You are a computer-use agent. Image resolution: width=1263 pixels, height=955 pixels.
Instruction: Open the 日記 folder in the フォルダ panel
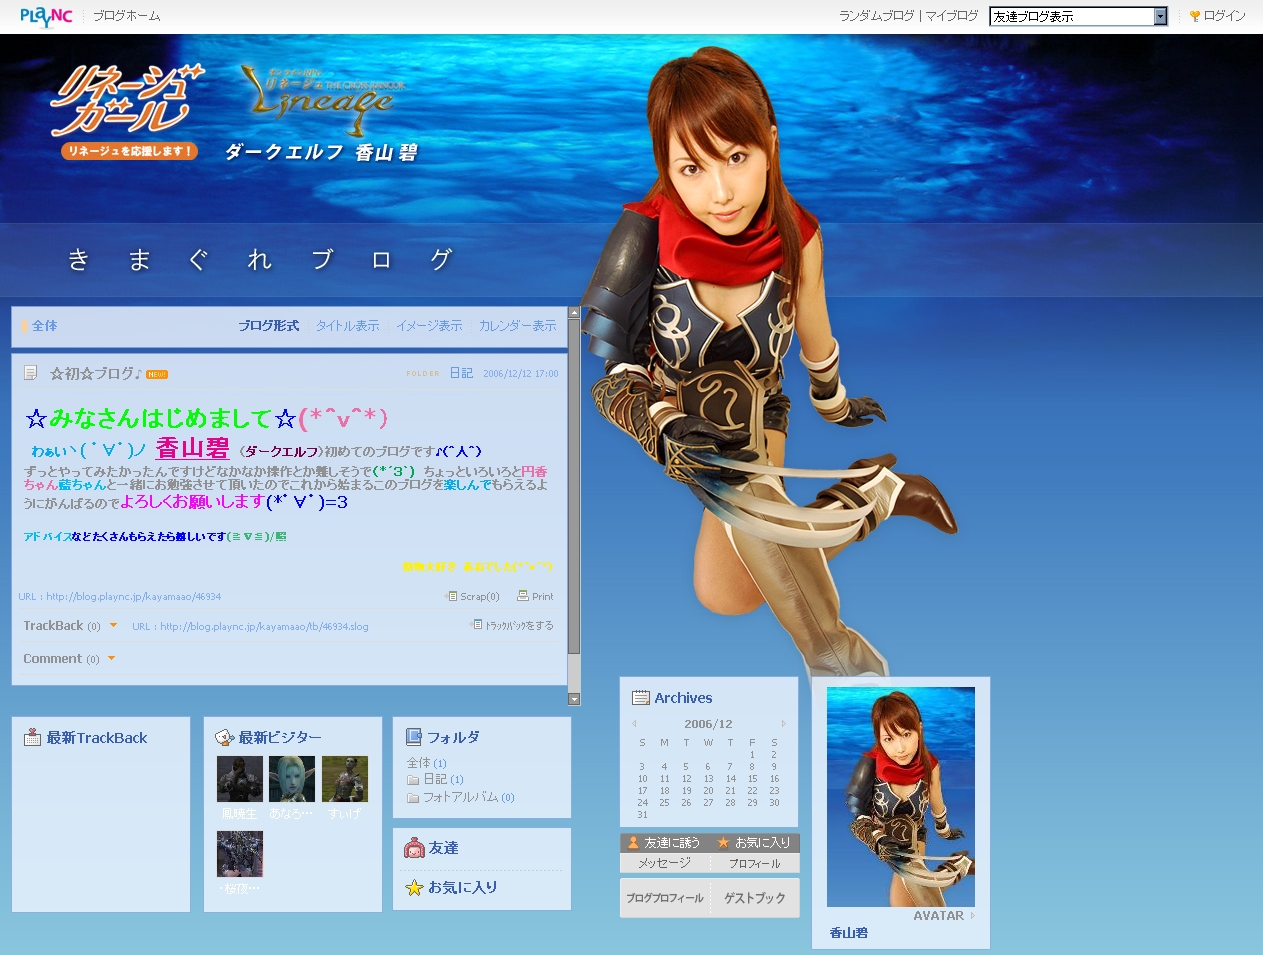click(435, 779)
